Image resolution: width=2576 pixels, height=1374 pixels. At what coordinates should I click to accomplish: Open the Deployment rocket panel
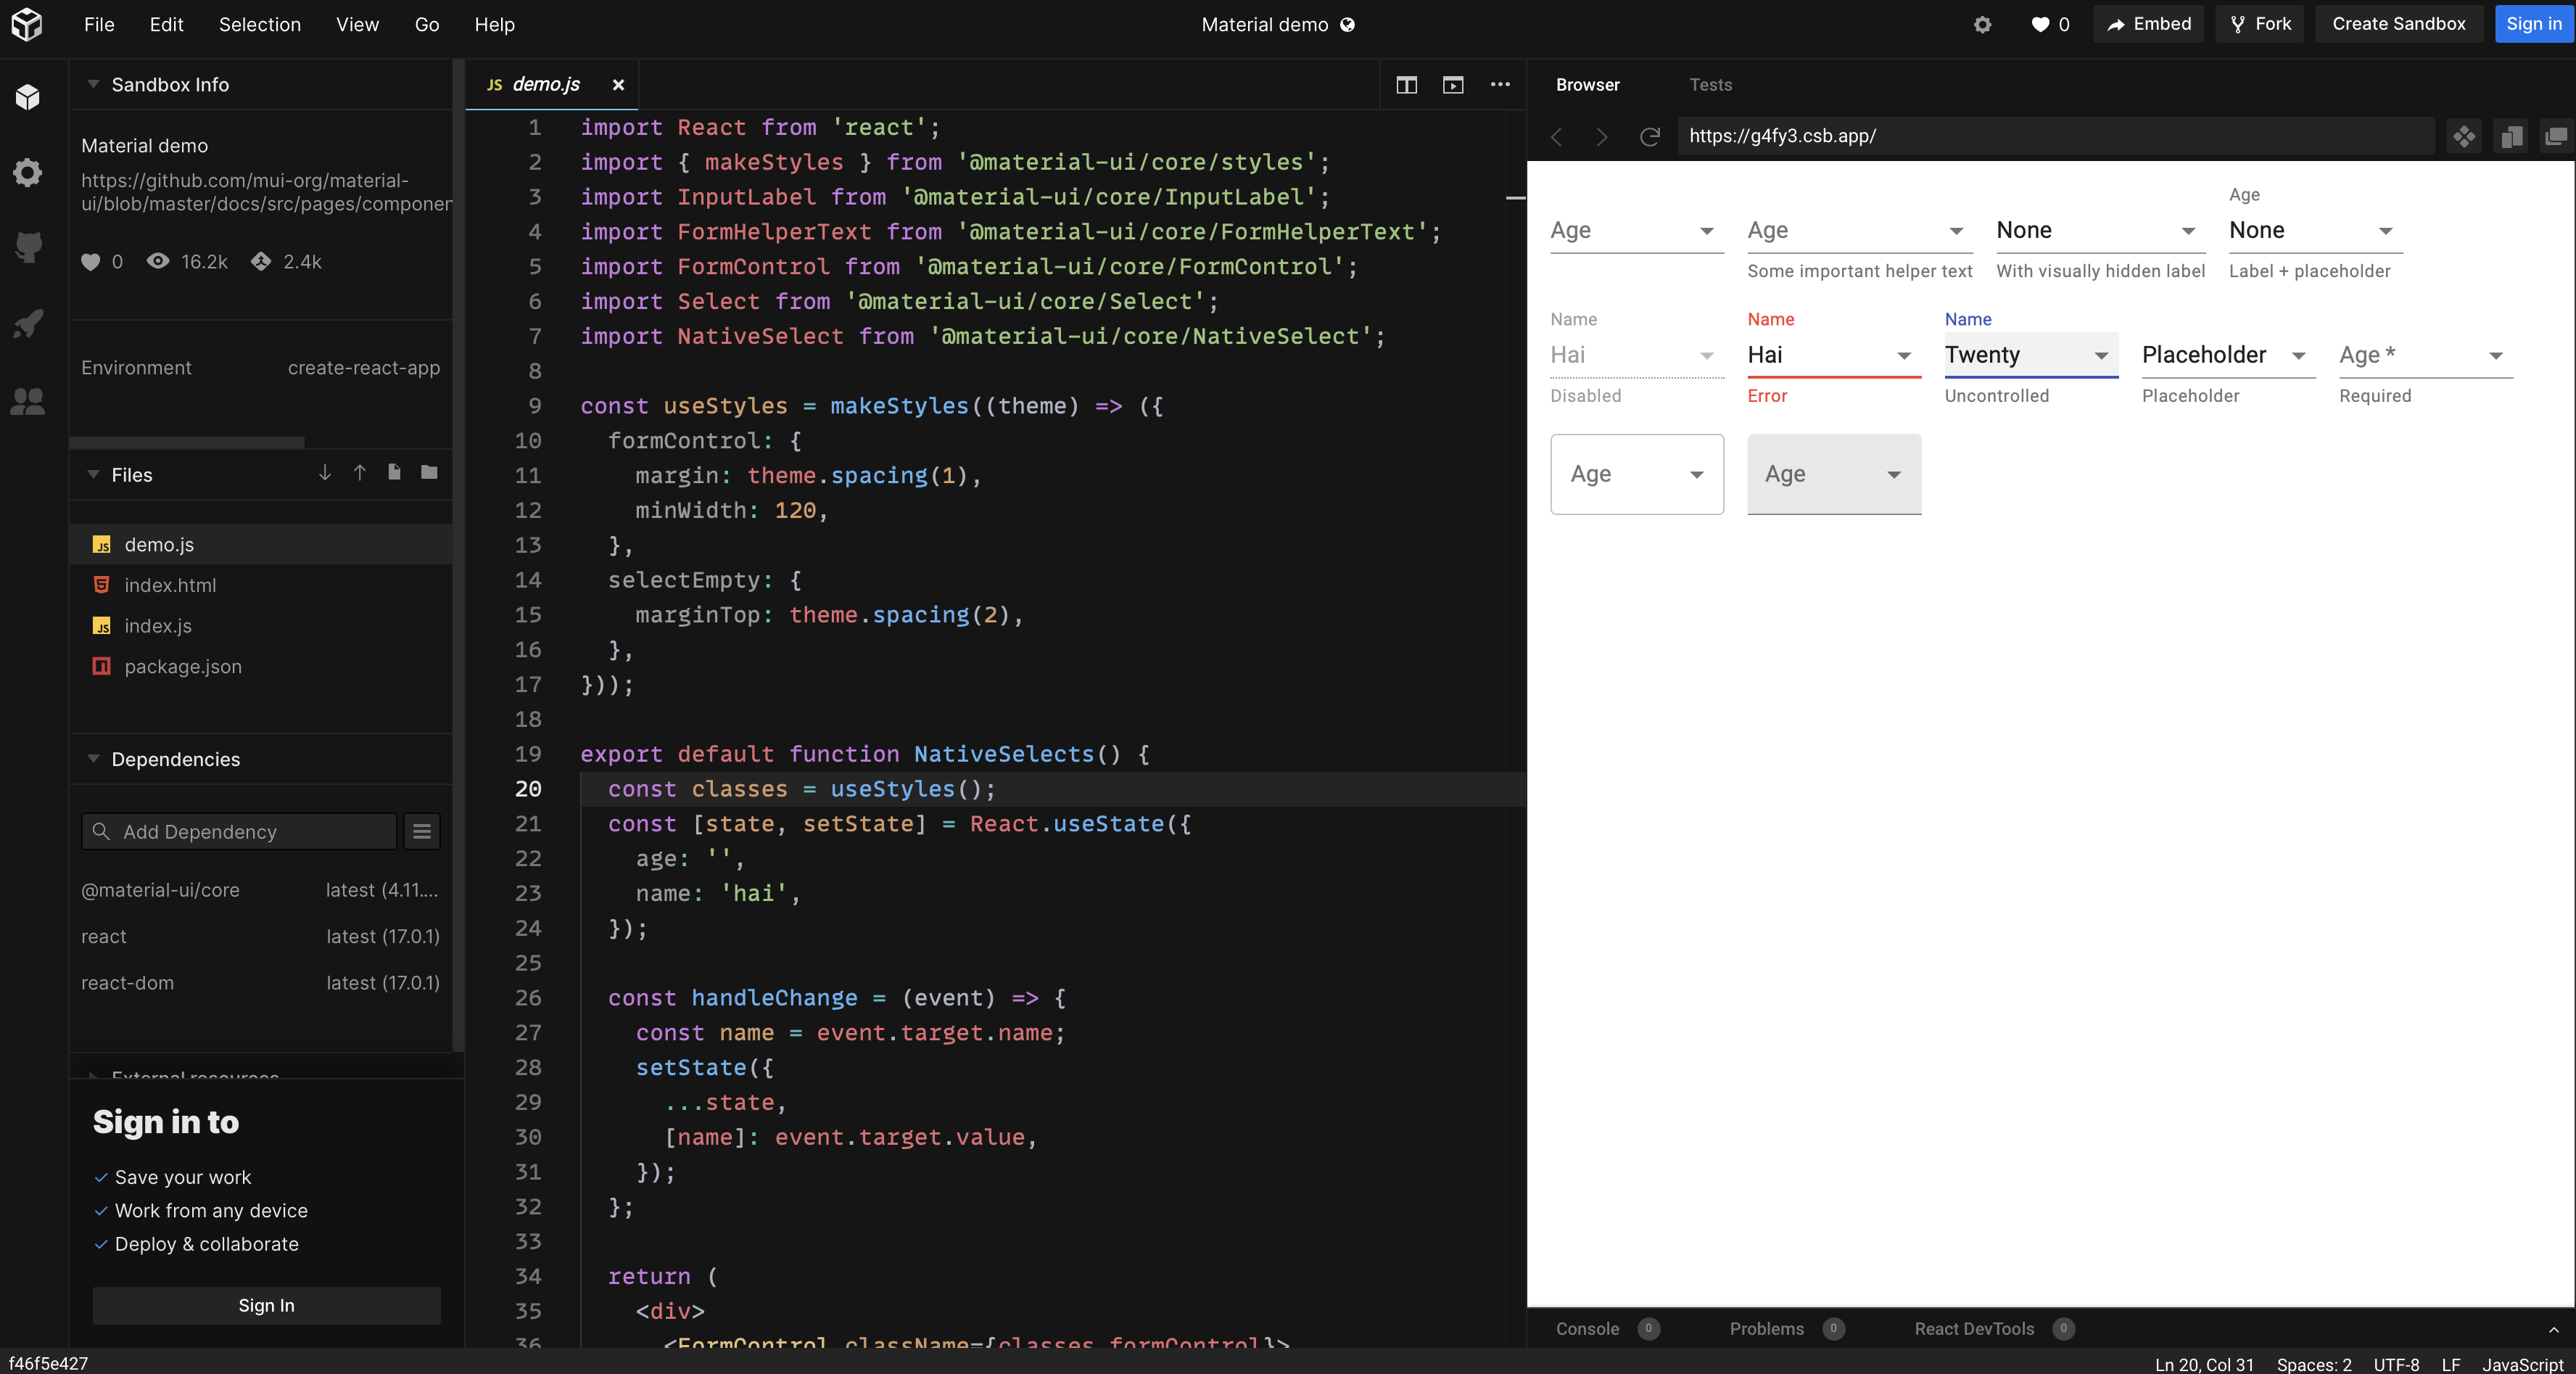[28, 323]
